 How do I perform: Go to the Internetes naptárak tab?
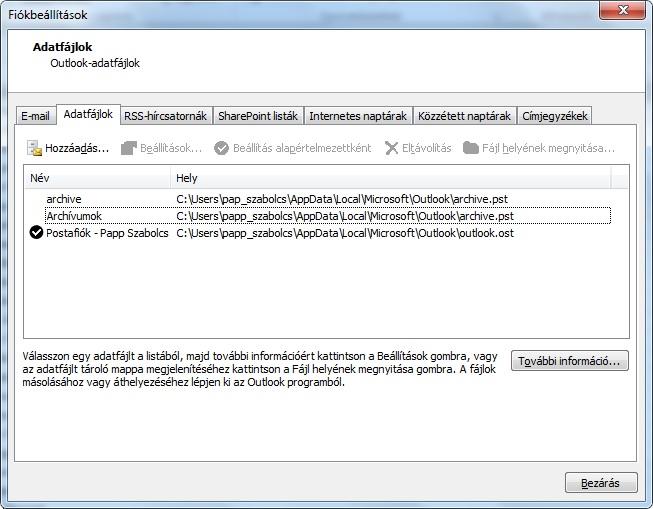358,115
